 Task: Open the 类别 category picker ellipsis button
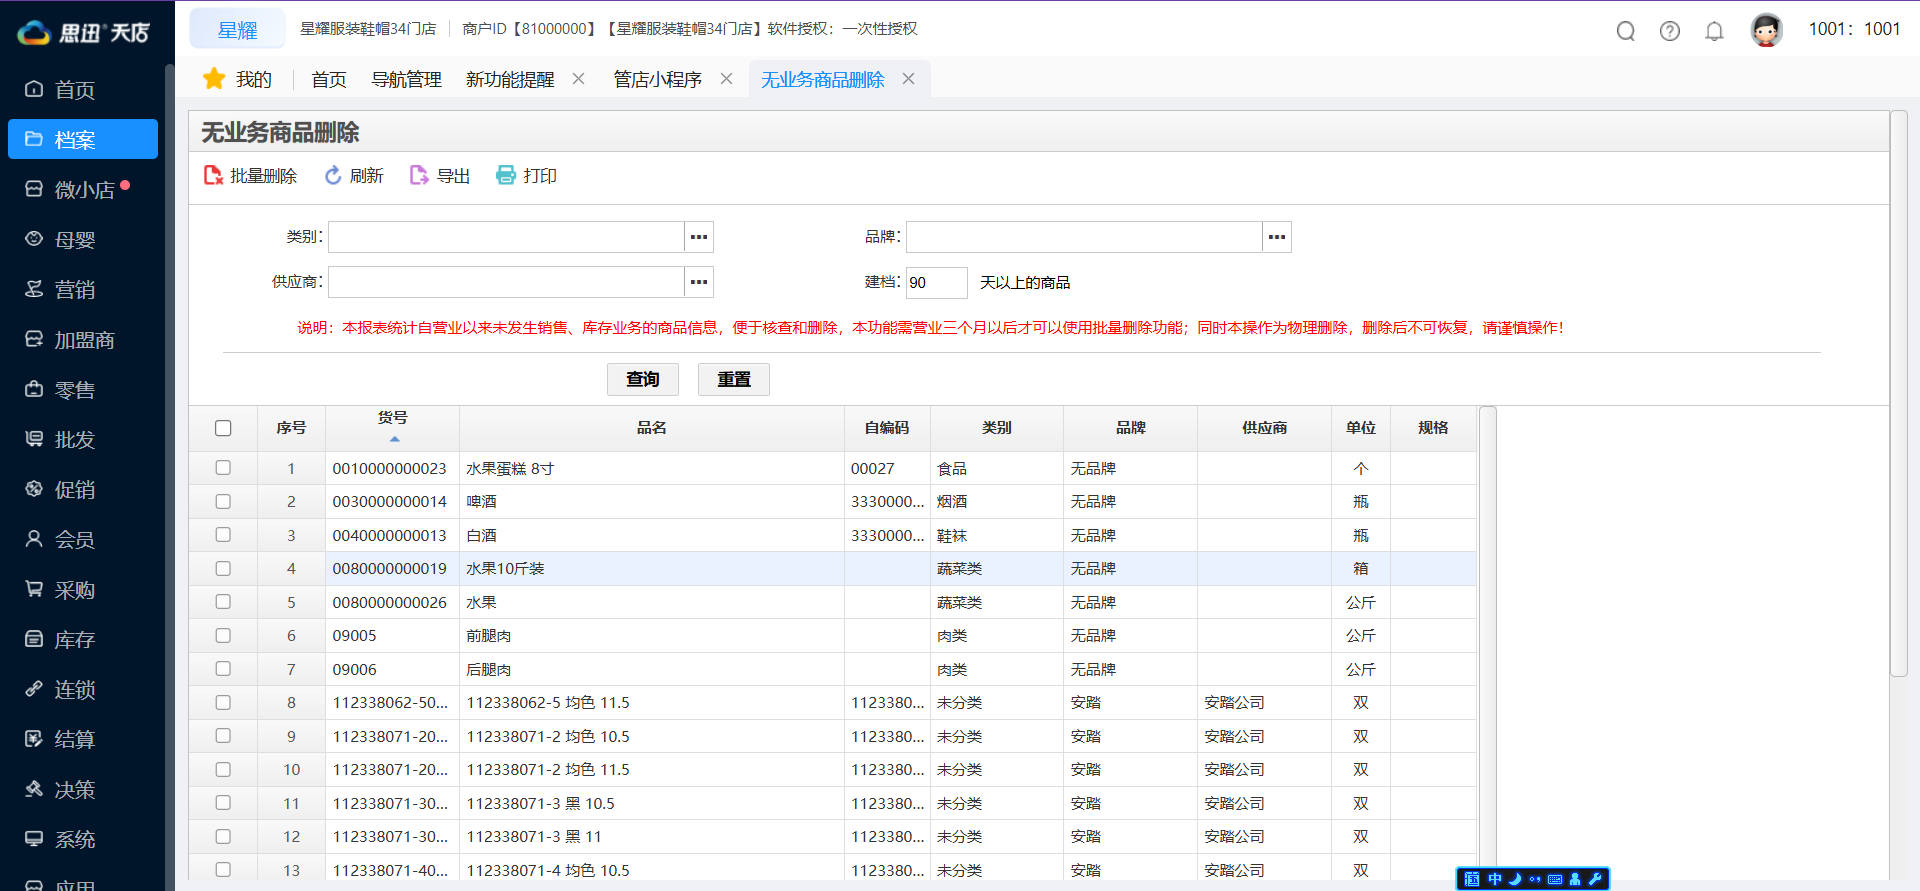coord(699,237)
